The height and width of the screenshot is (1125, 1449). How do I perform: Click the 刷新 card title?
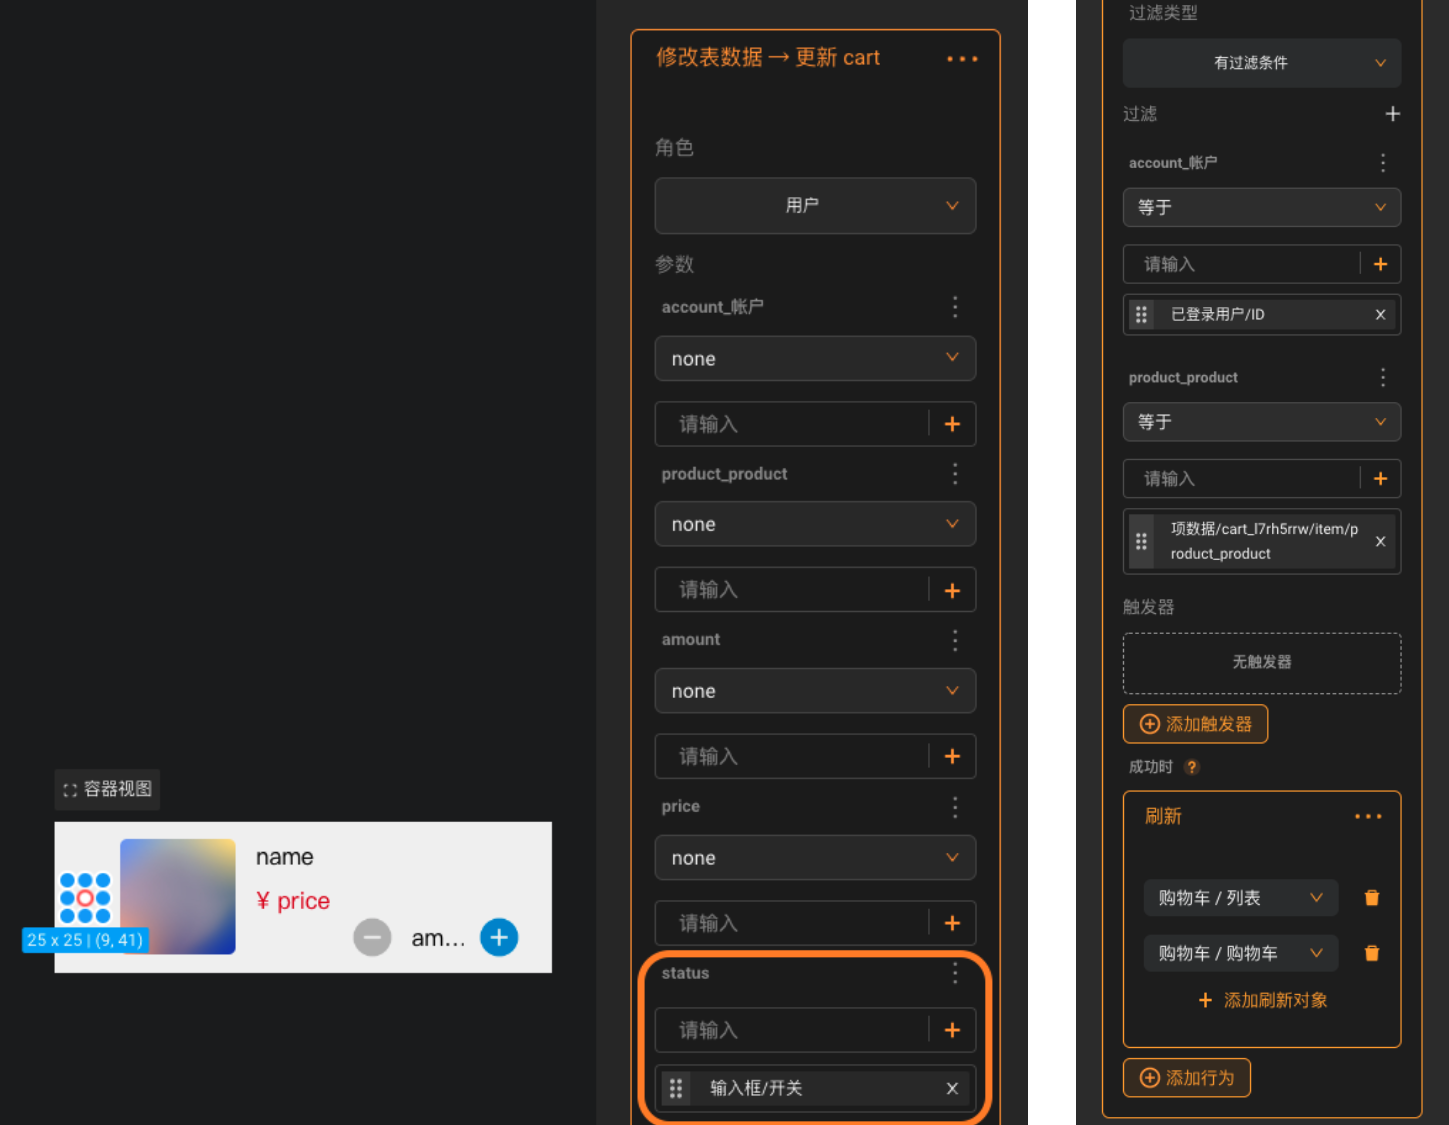[1163, 816]
